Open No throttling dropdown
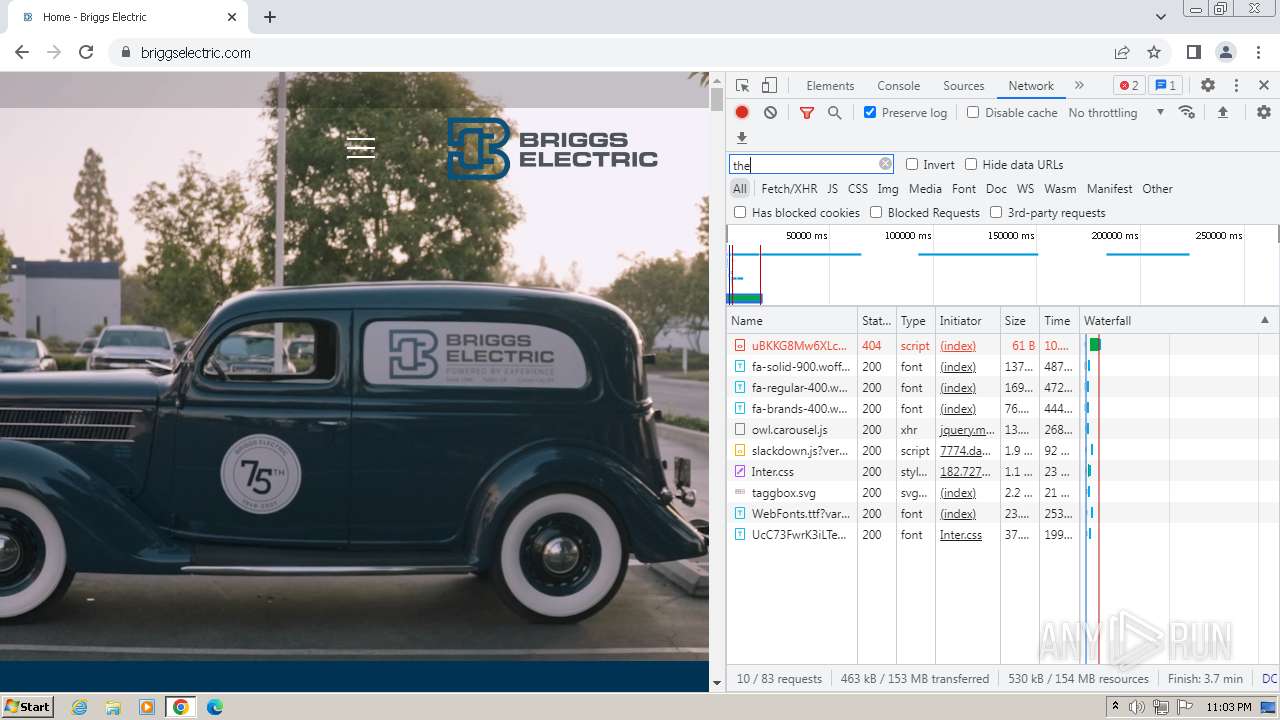Image resolution: width=1280 pixels, height=720 pixels. coord(1116,113)
